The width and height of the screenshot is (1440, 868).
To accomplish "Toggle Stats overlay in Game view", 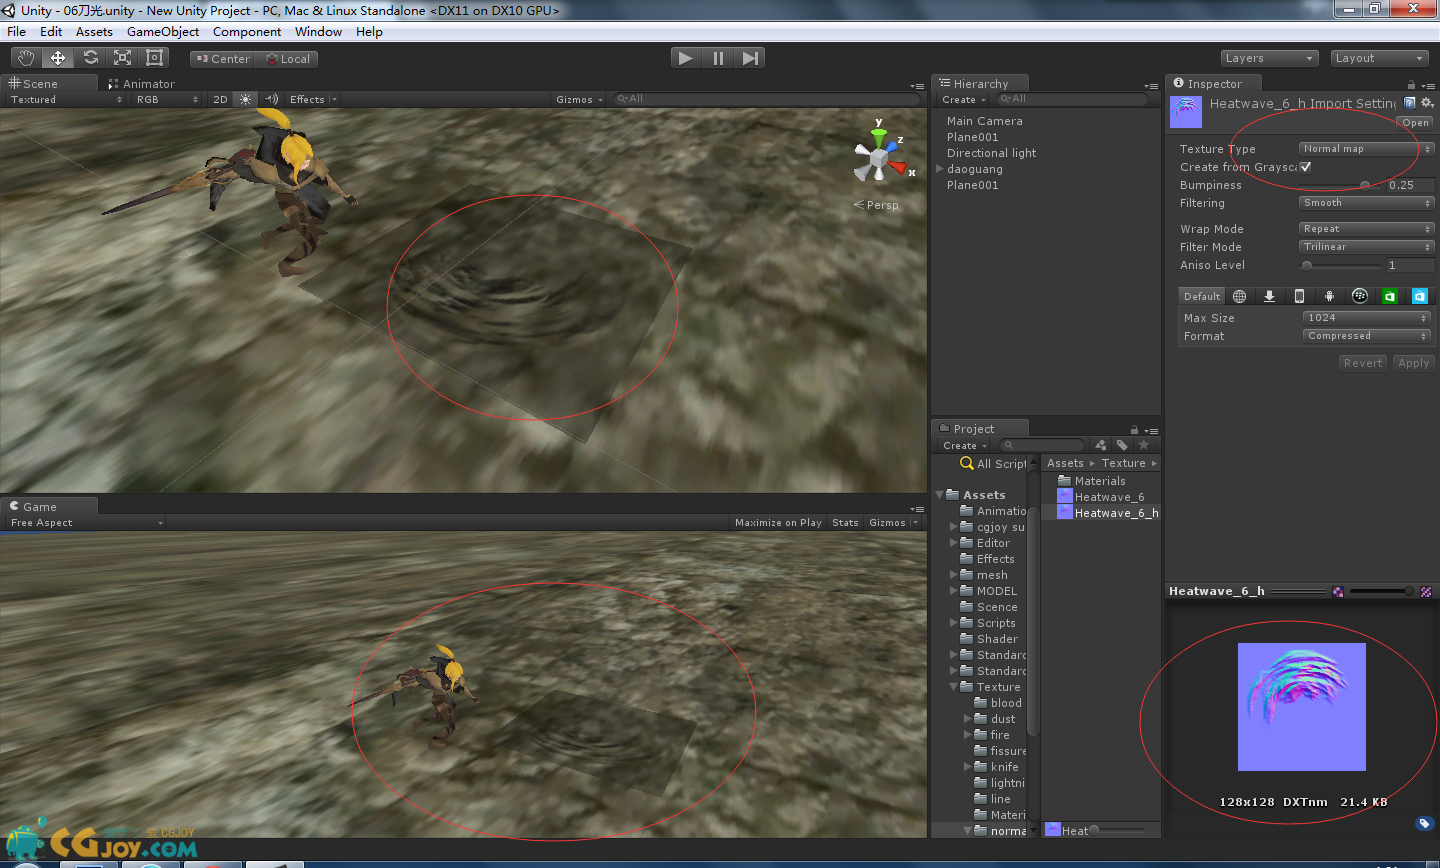I will [845, 522].
